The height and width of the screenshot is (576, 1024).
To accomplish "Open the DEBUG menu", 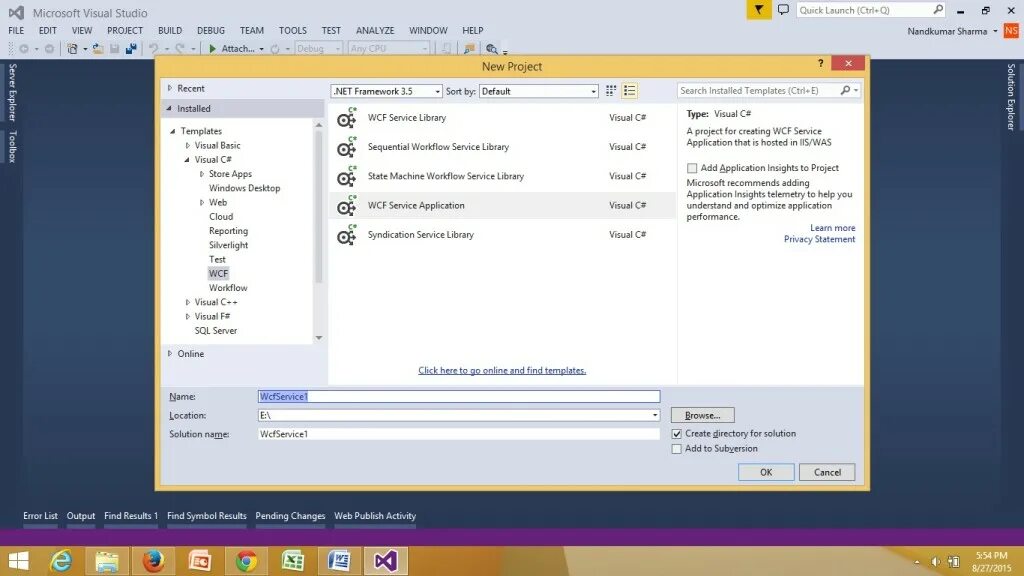I will pyautogui.click(x=211, y=31).
